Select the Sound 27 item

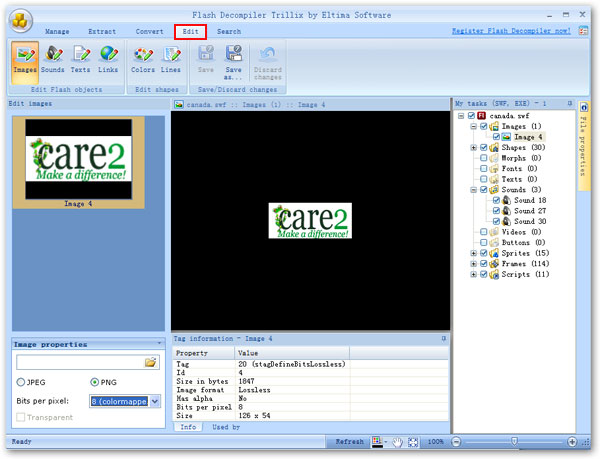coord(530,211)
